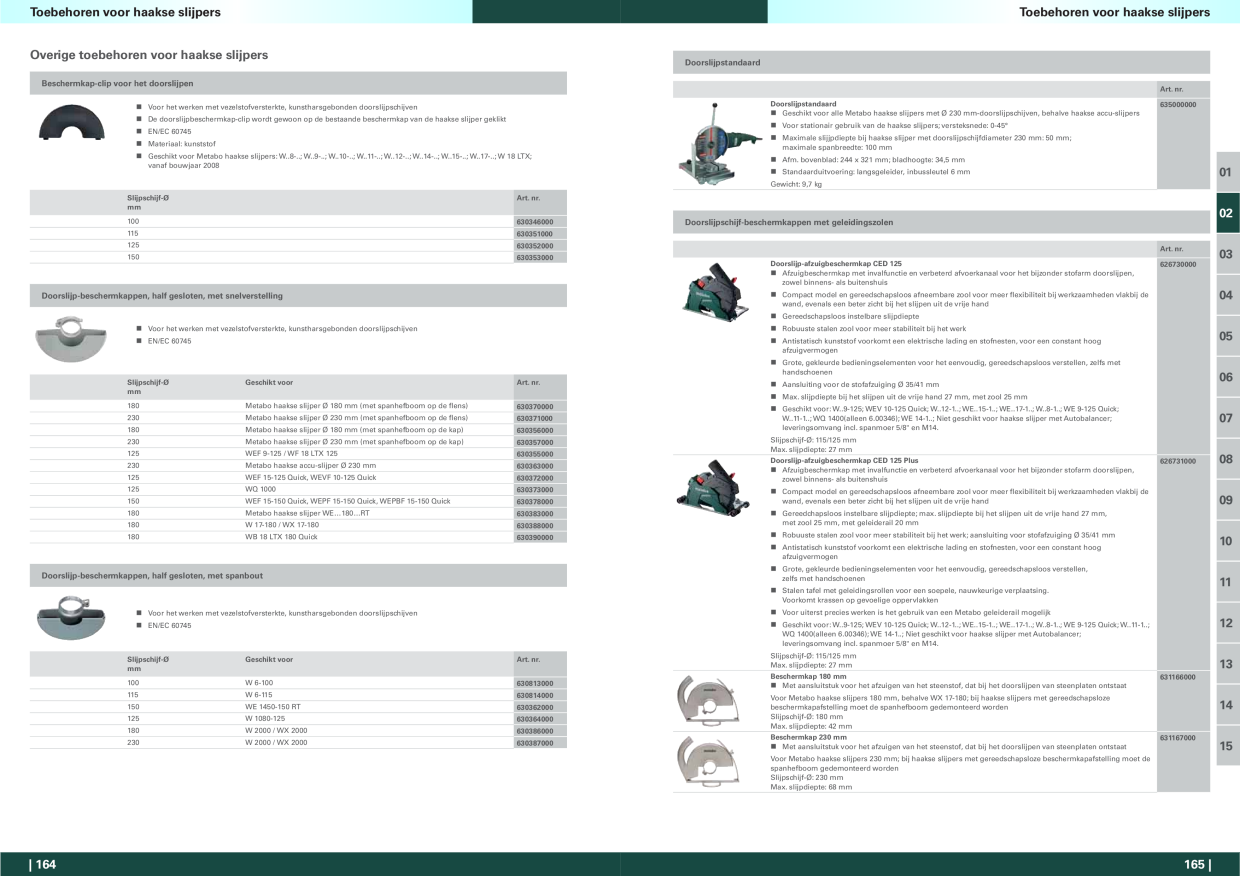Select article number 630355000
This screenshot has width=1240, height=876.
click(534, 453)
